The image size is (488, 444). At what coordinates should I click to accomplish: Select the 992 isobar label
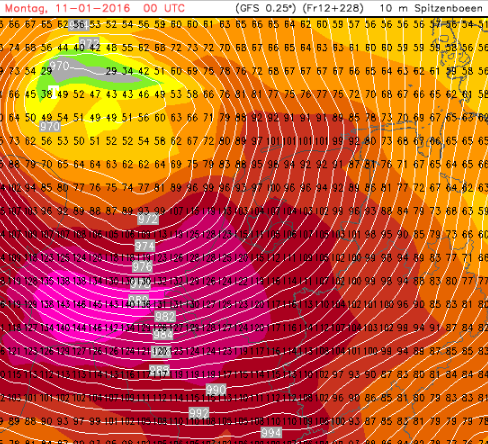(199, 413)
